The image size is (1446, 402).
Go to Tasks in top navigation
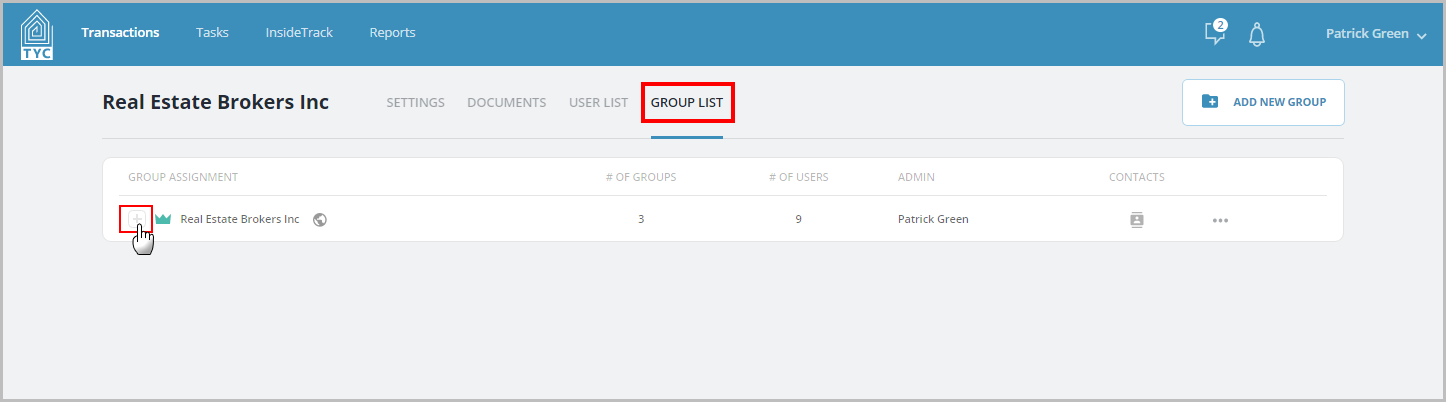tap(212, 33)
